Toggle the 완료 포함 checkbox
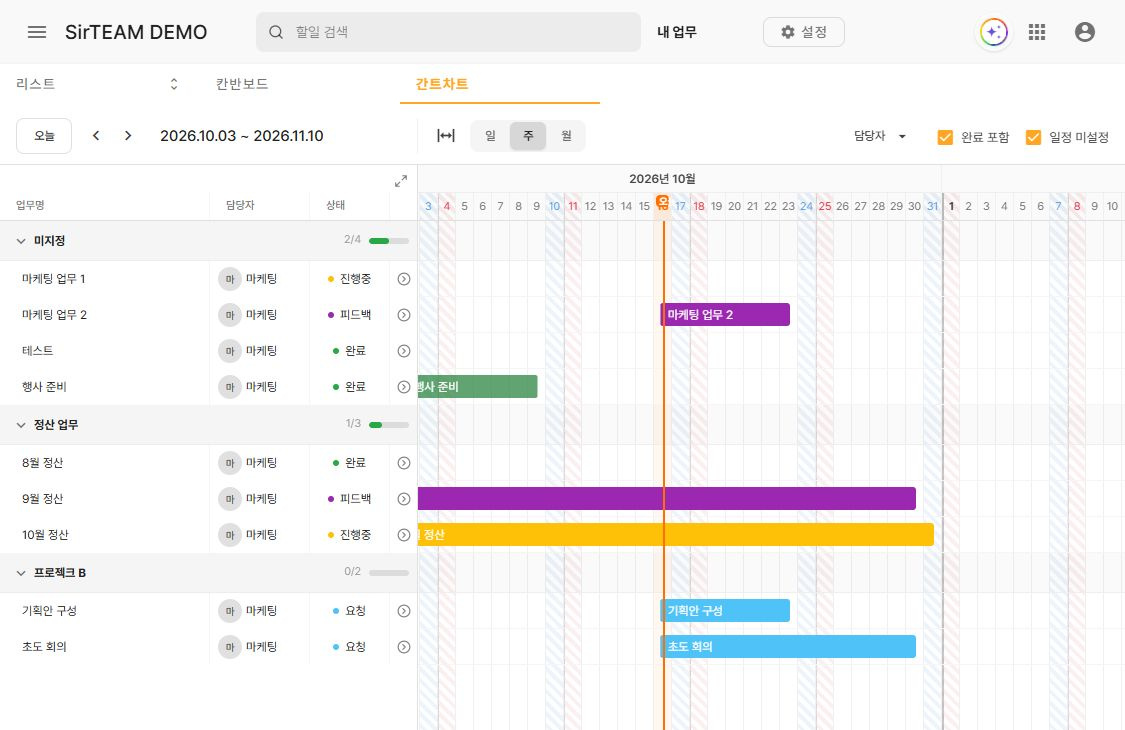This screenshot has width=1125, height=730. click(x=945, y=137)
